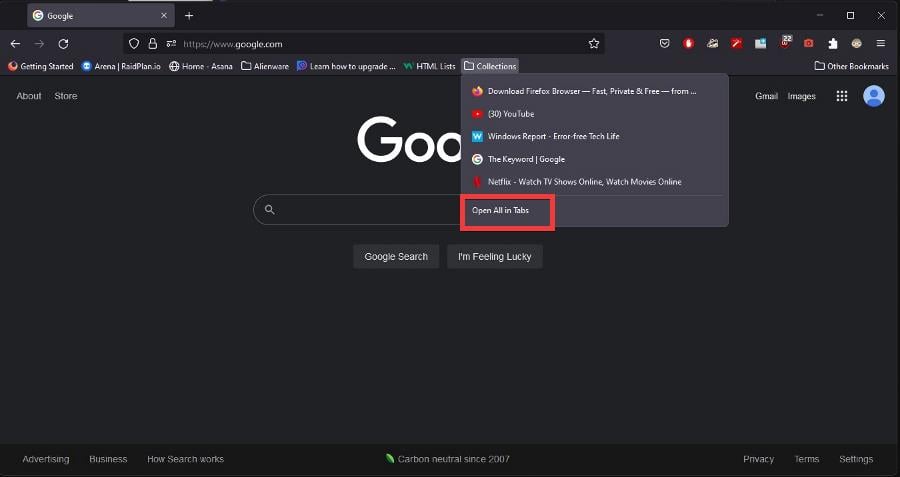Click the site padlock icon
This screenshot has height=477, width=900.
coord(152,44)
